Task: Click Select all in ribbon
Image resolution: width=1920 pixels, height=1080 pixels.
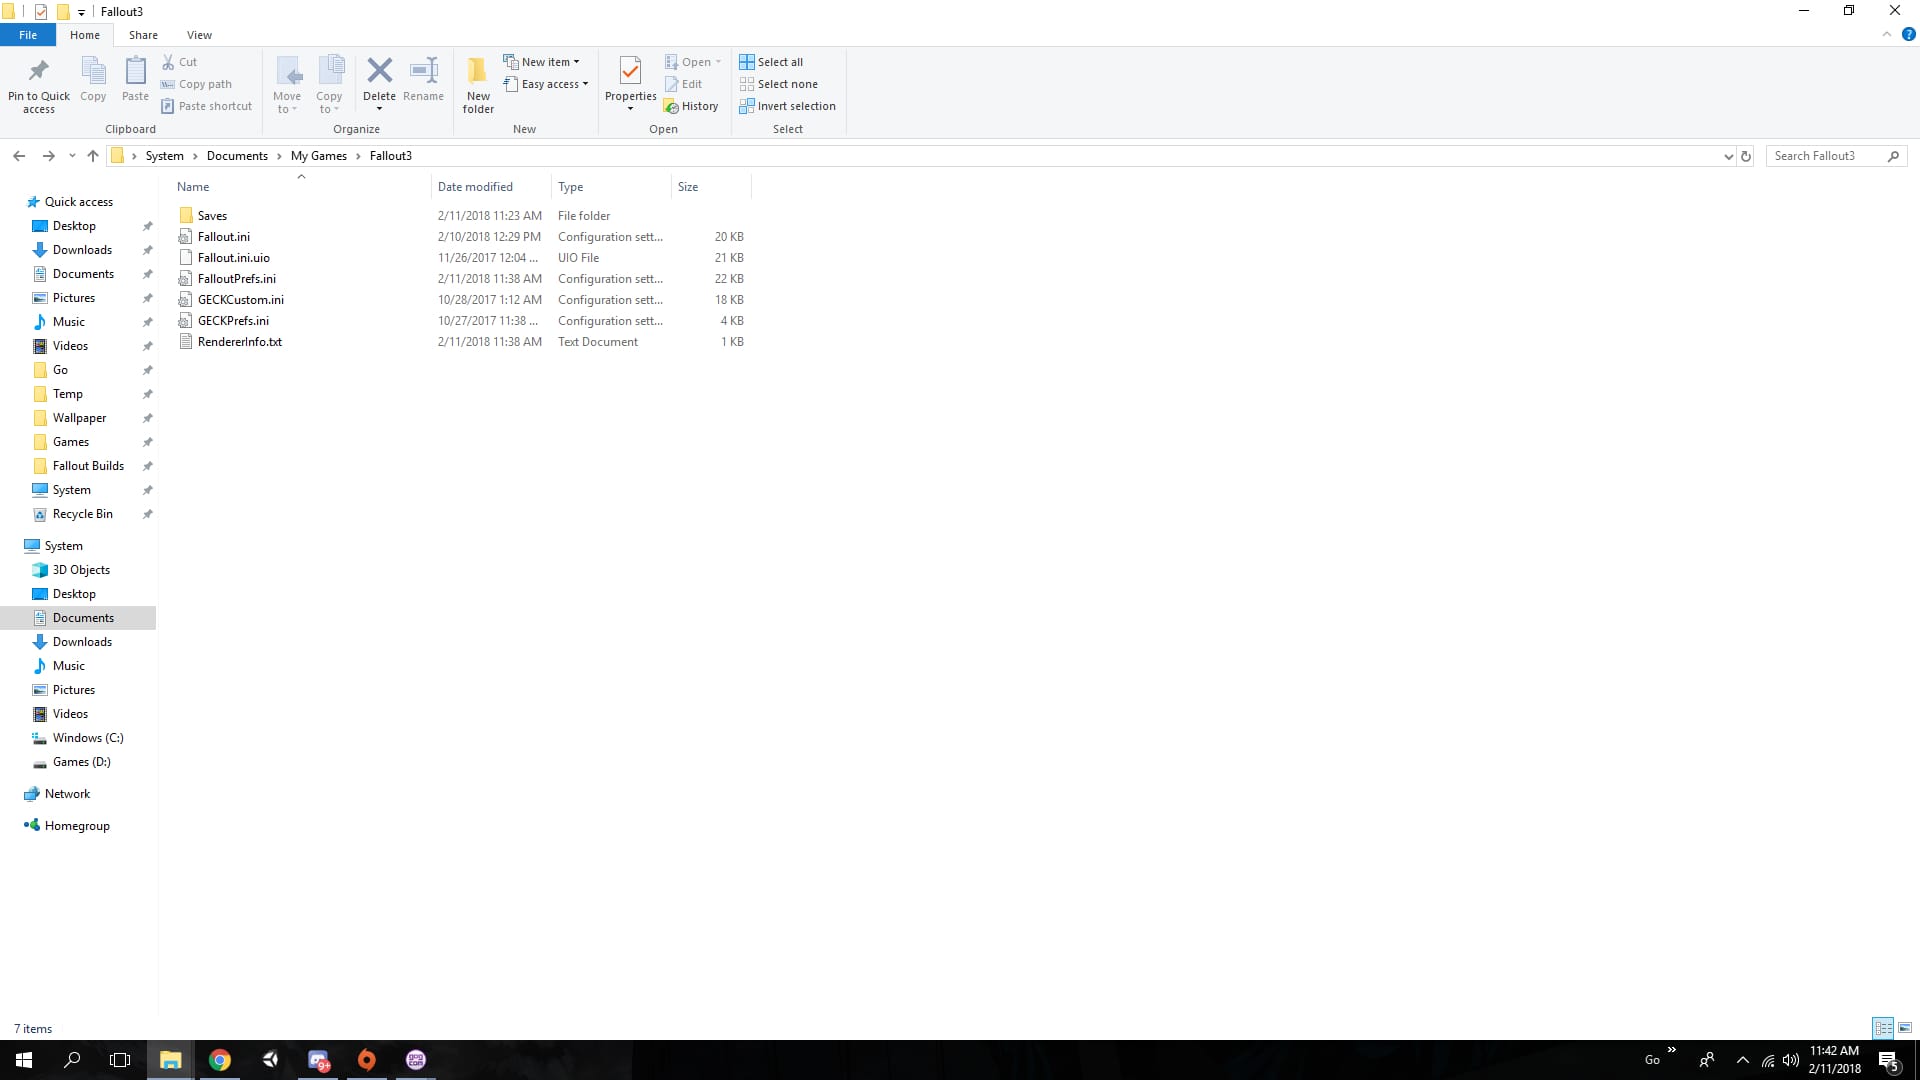Action: tap(771, 62)
